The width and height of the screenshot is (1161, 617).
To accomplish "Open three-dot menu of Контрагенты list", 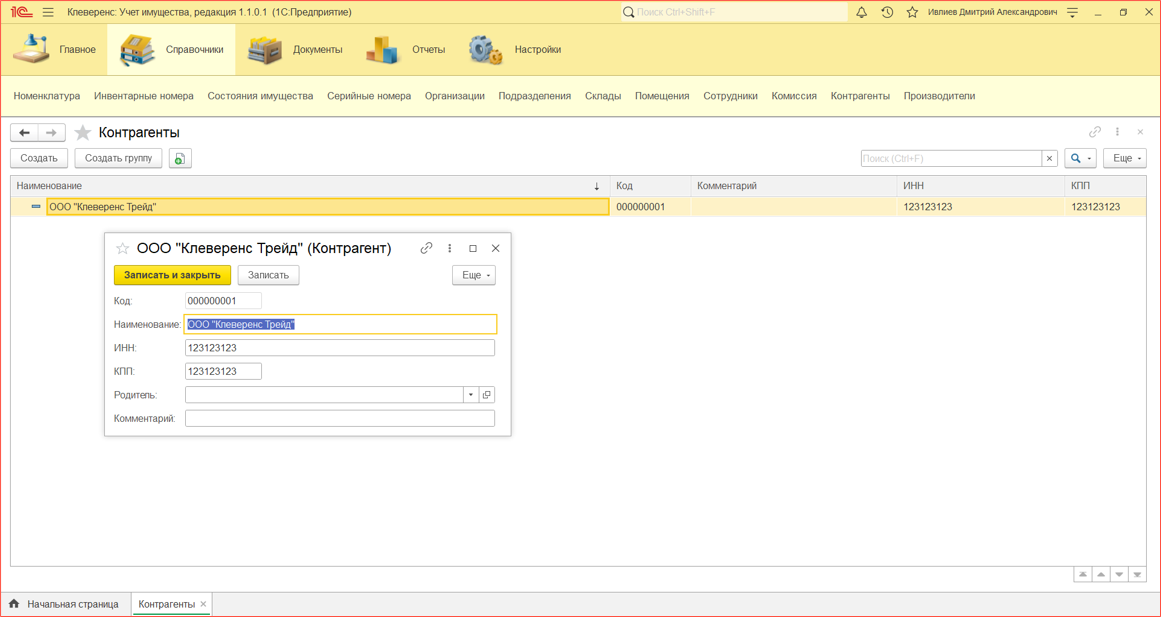I will pos(1117,132).
